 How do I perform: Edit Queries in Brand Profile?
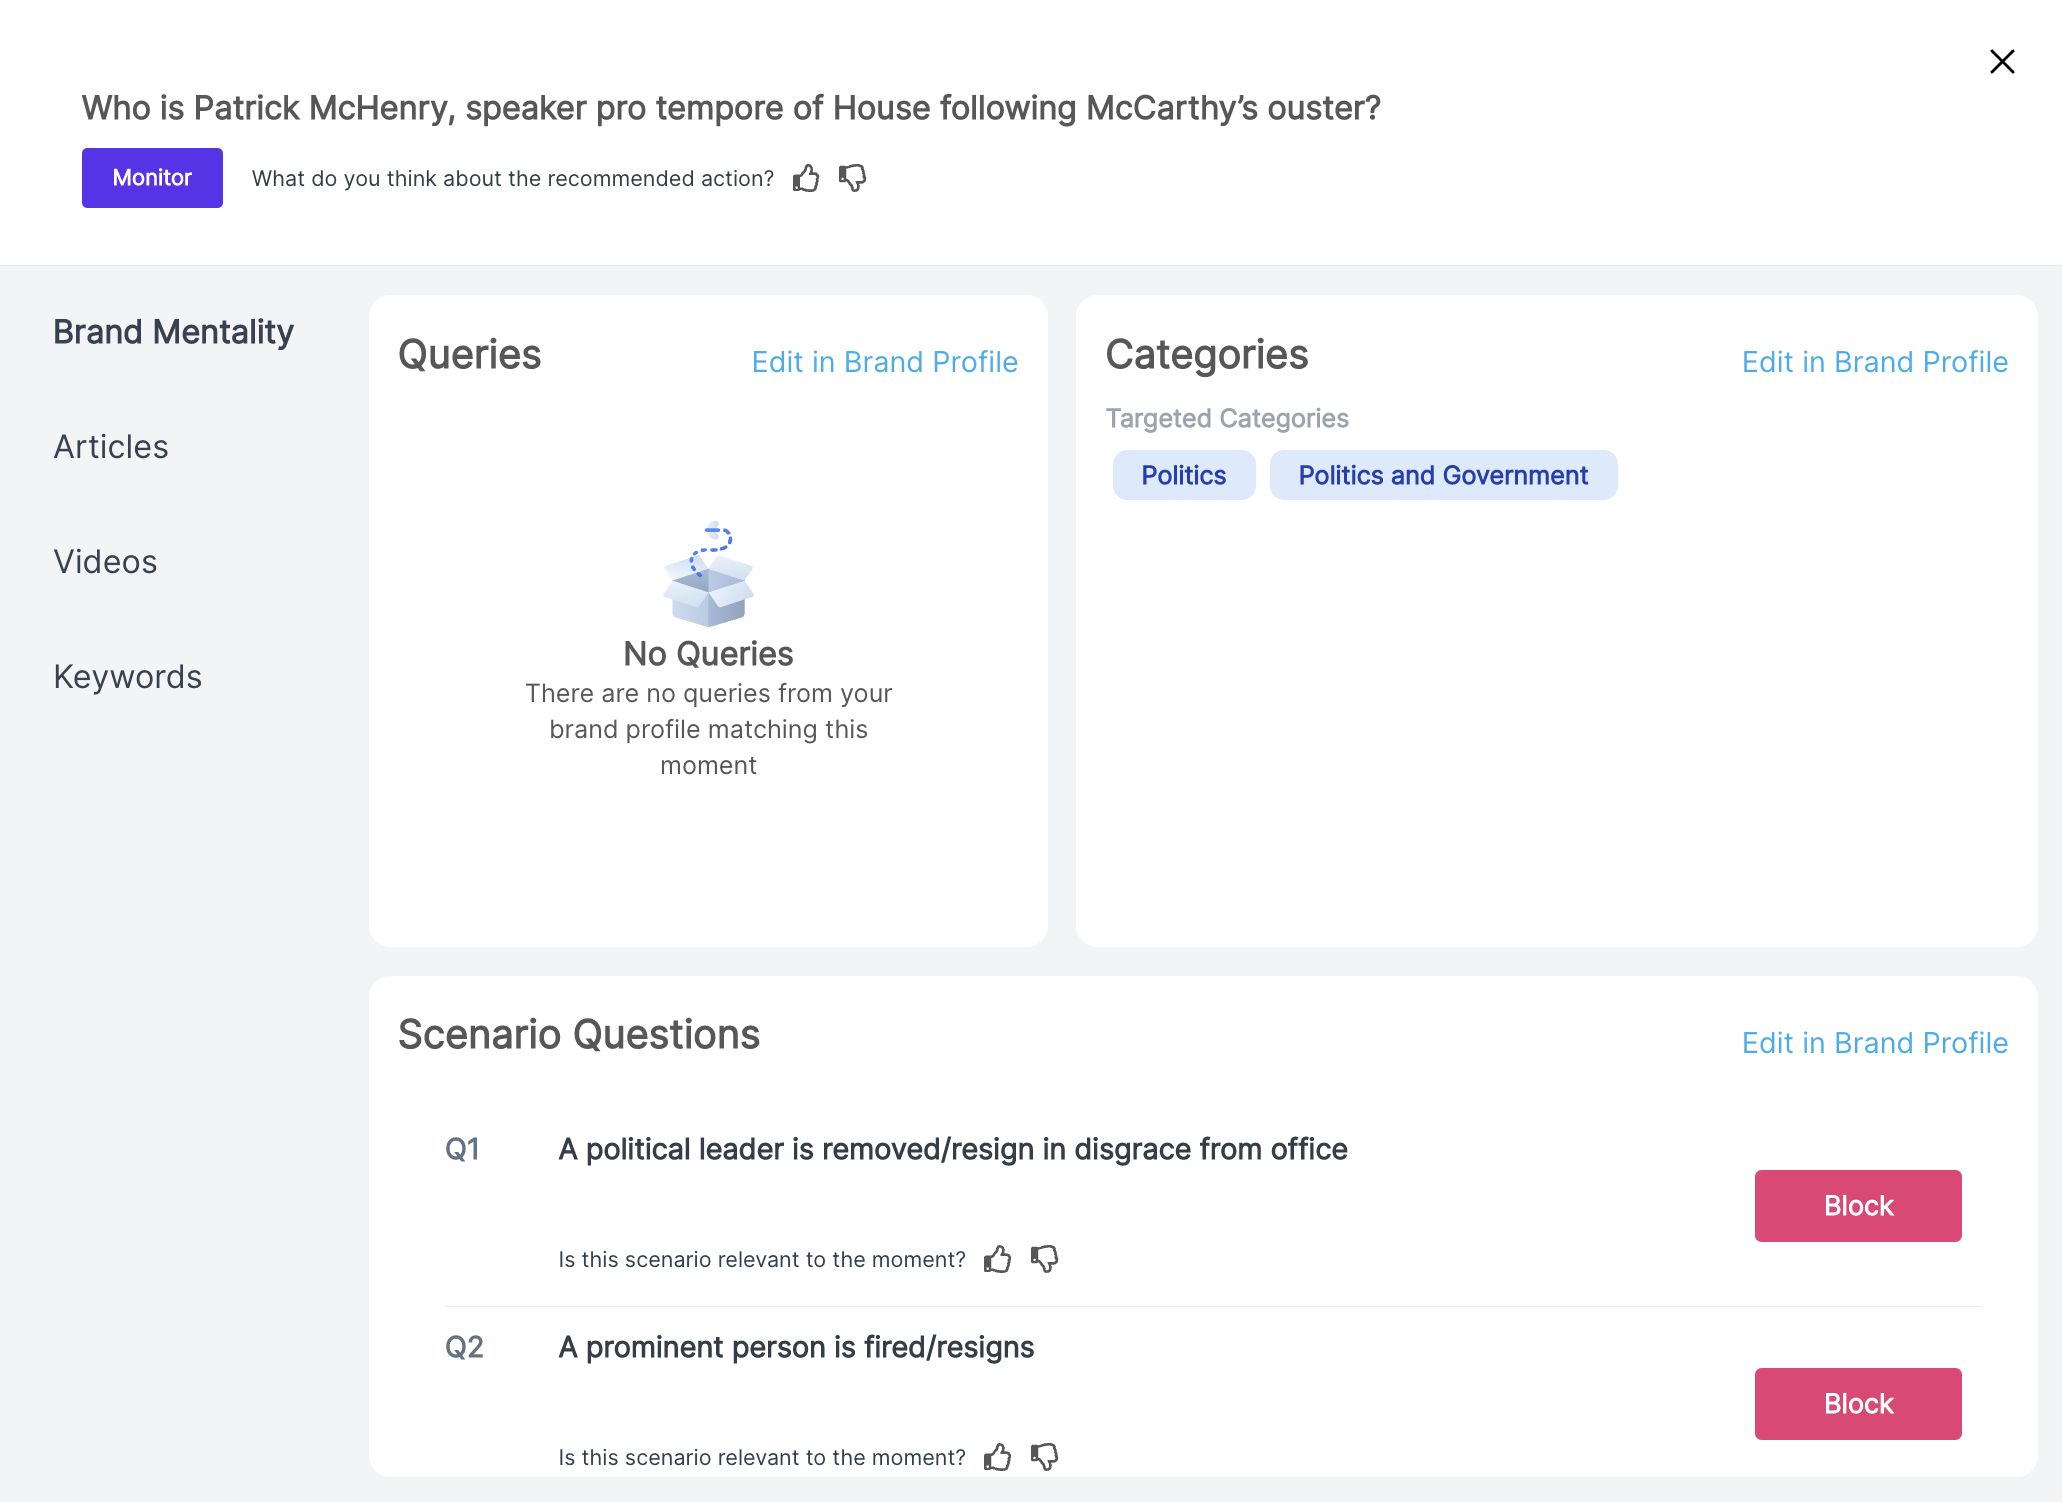[884, 362]
